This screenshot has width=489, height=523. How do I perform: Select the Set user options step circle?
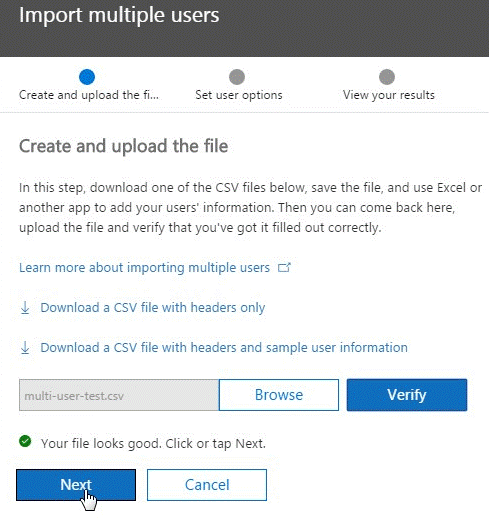coord(237,77)
